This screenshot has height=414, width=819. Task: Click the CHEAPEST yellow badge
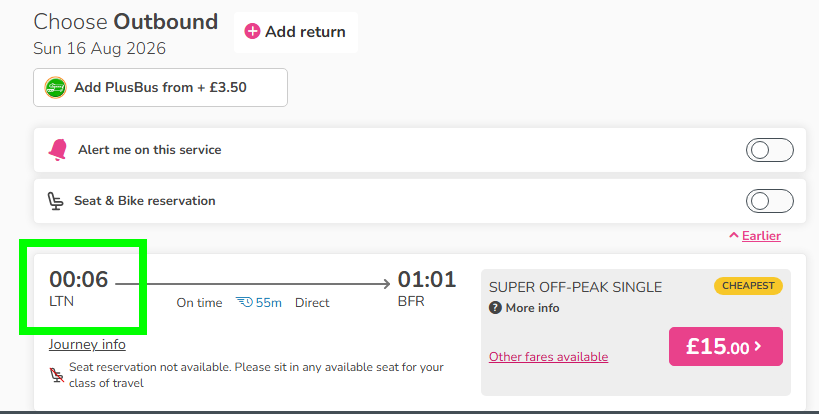[748, 286]
